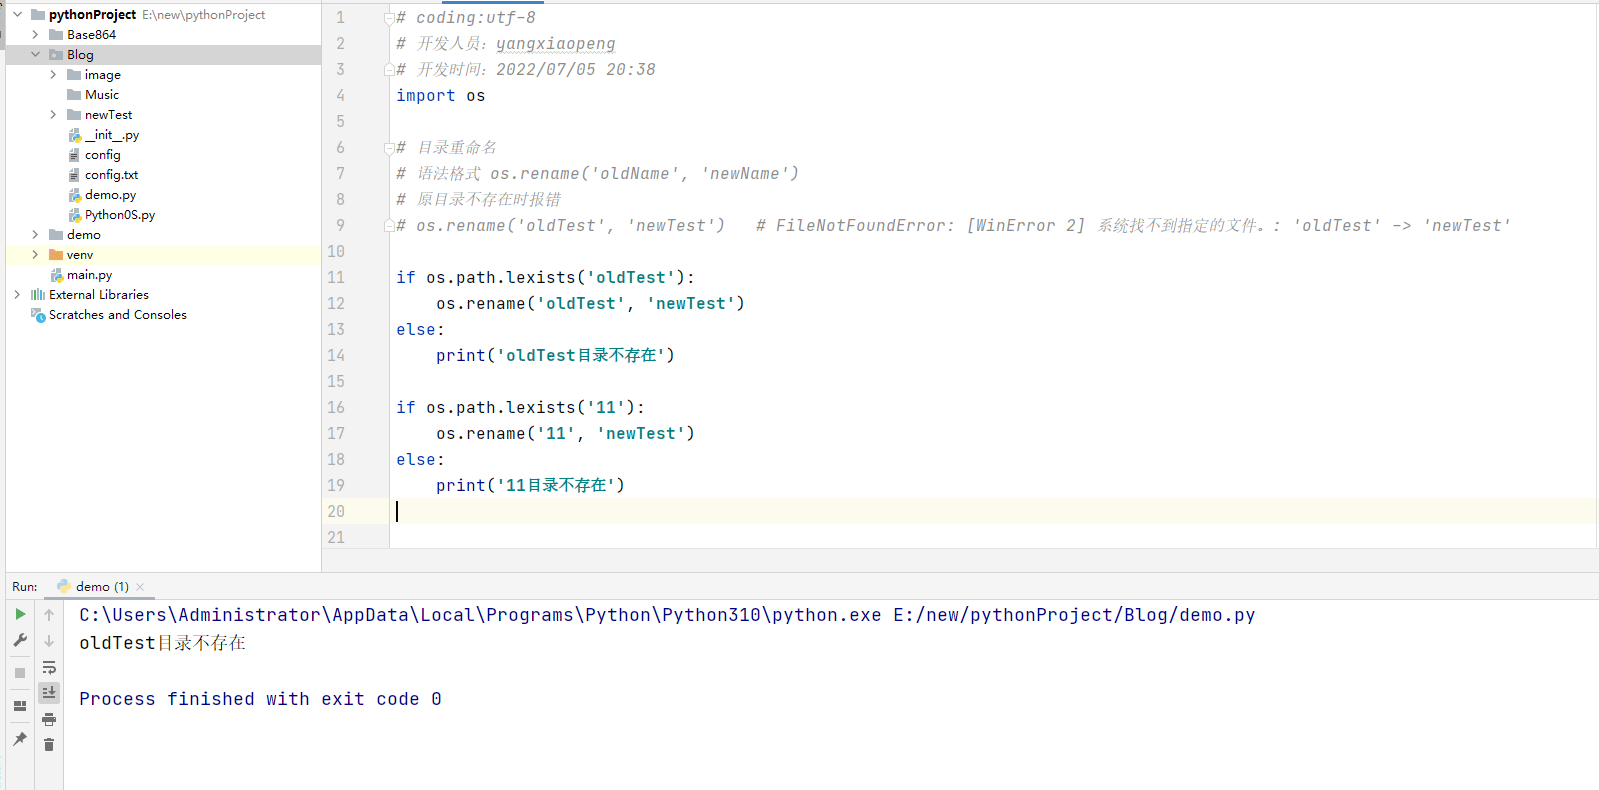Image resolution: width=1599 pixels, height=790 pixels.
Task: Open run configuration wrench settings
Action: point(20,640)
